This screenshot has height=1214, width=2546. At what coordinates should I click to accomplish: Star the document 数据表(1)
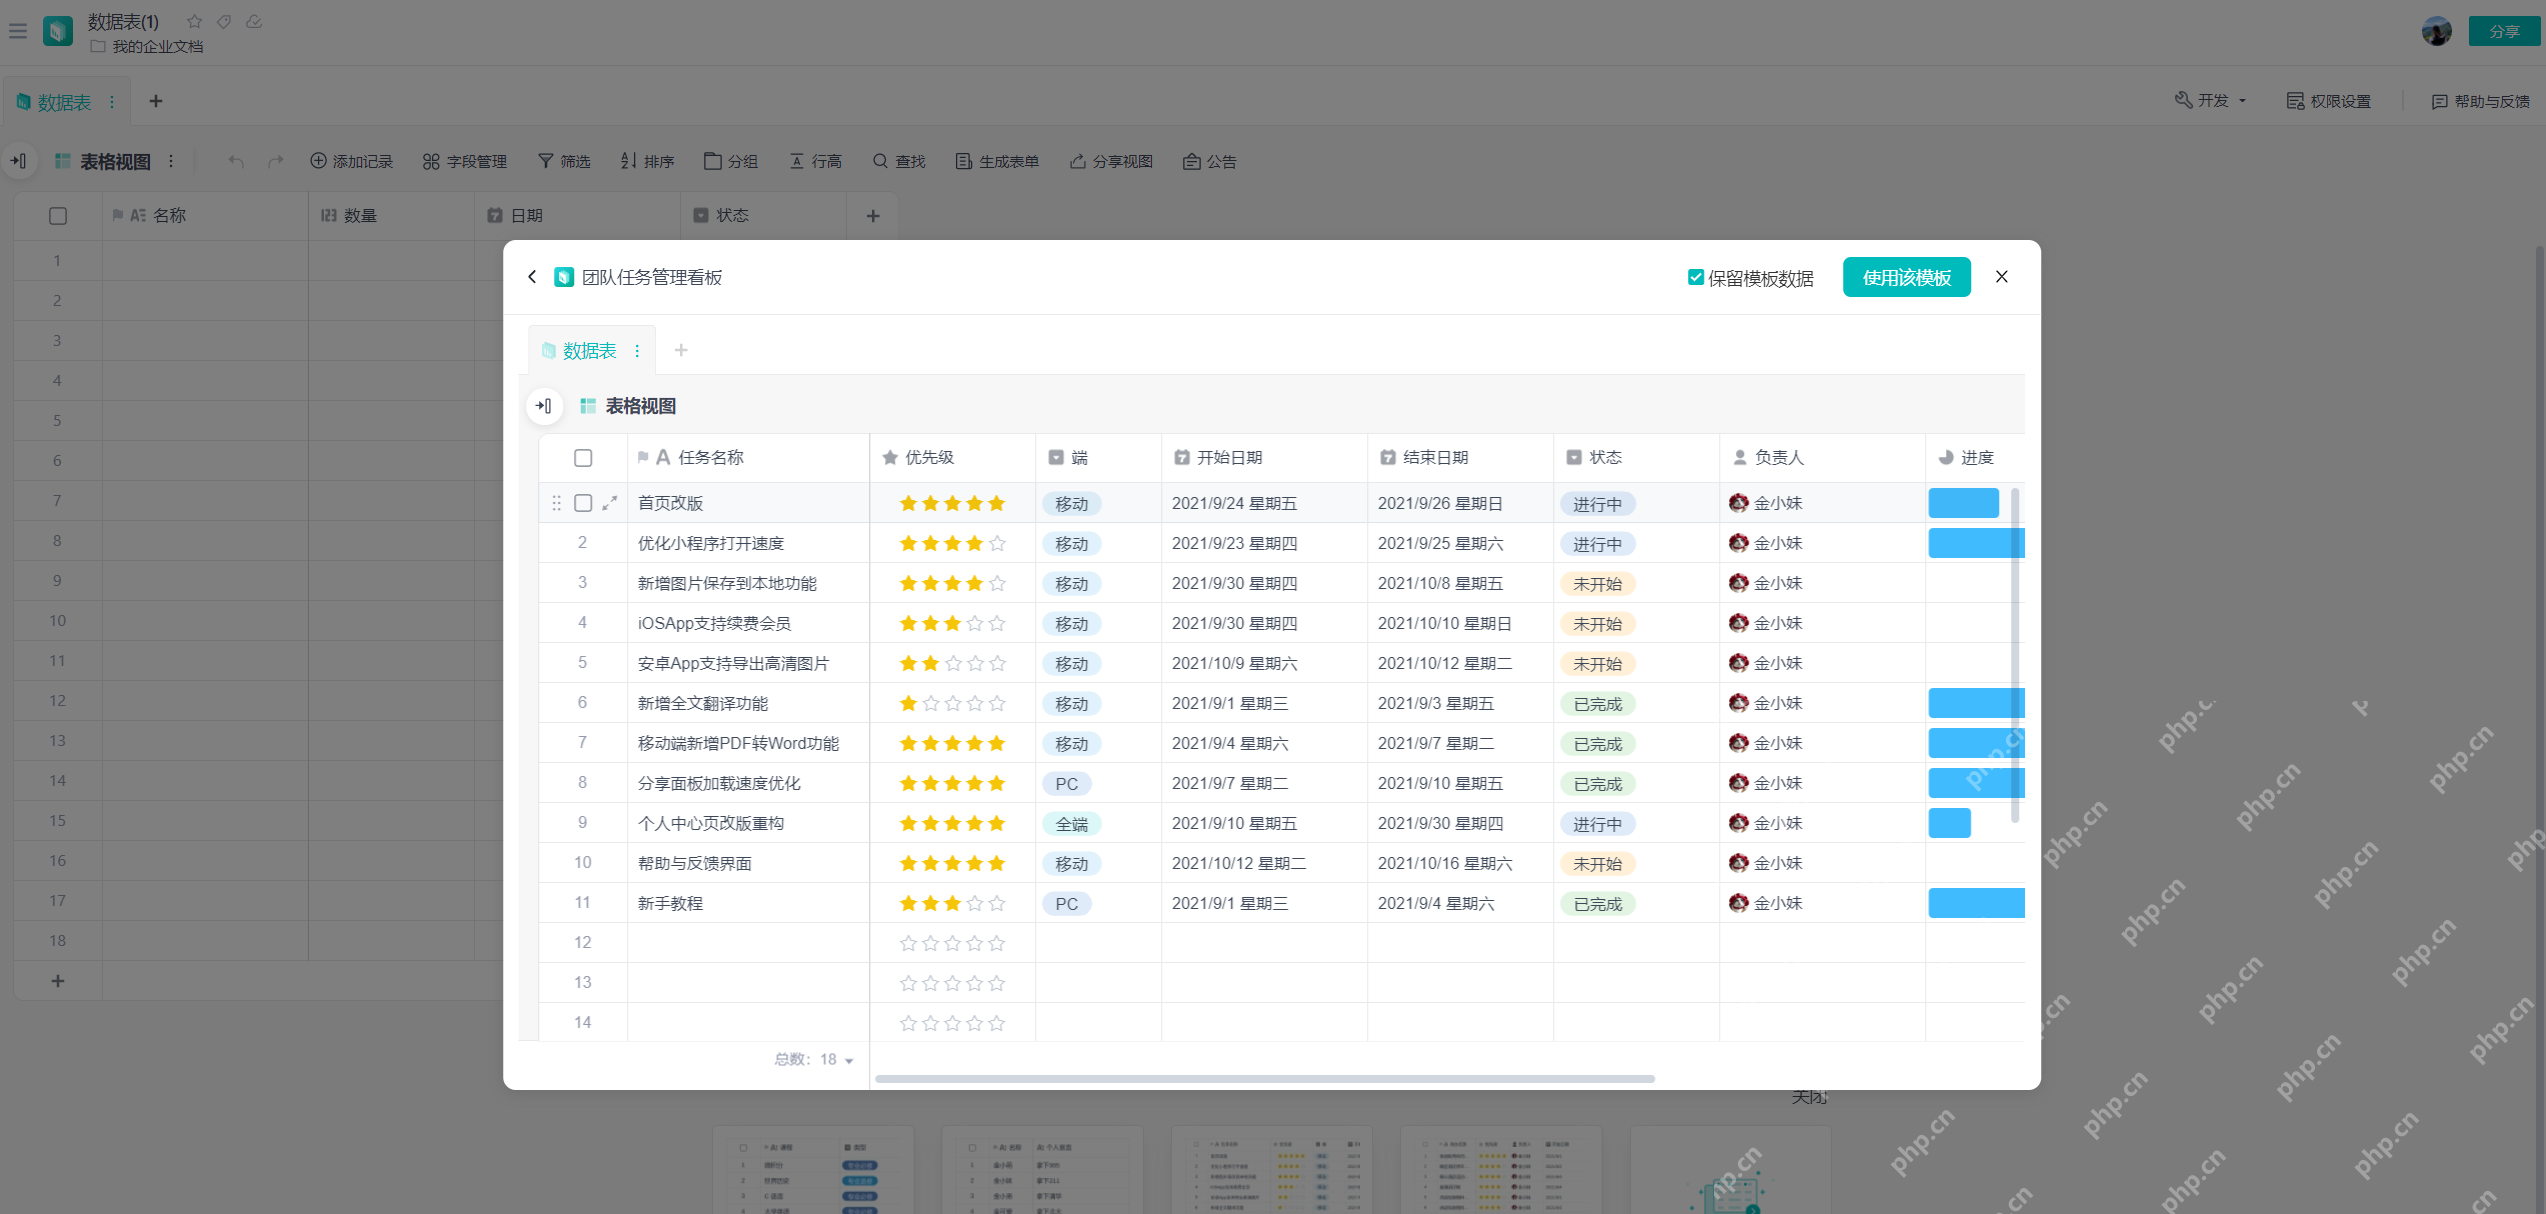(195, 21)
